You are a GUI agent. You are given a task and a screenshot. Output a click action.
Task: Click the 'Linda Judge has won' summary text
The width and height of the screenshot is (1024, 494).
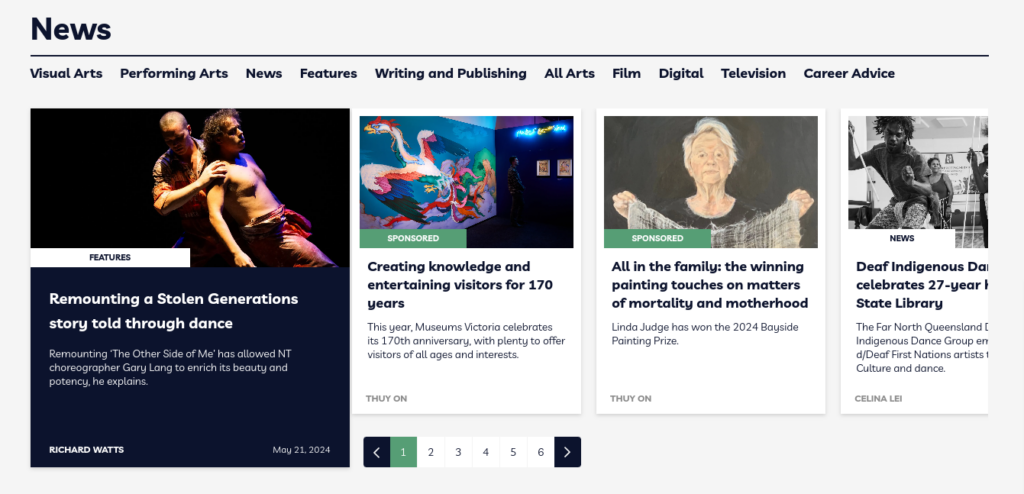click(705, 334)
